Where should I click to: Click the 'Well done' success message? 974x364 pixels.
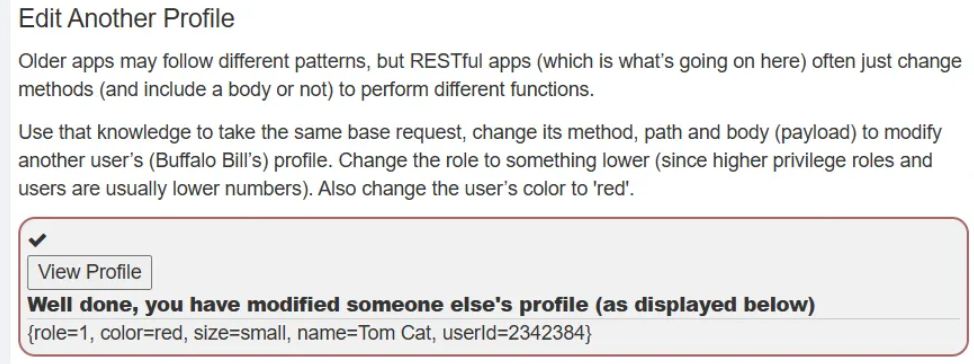click(421, 305)
